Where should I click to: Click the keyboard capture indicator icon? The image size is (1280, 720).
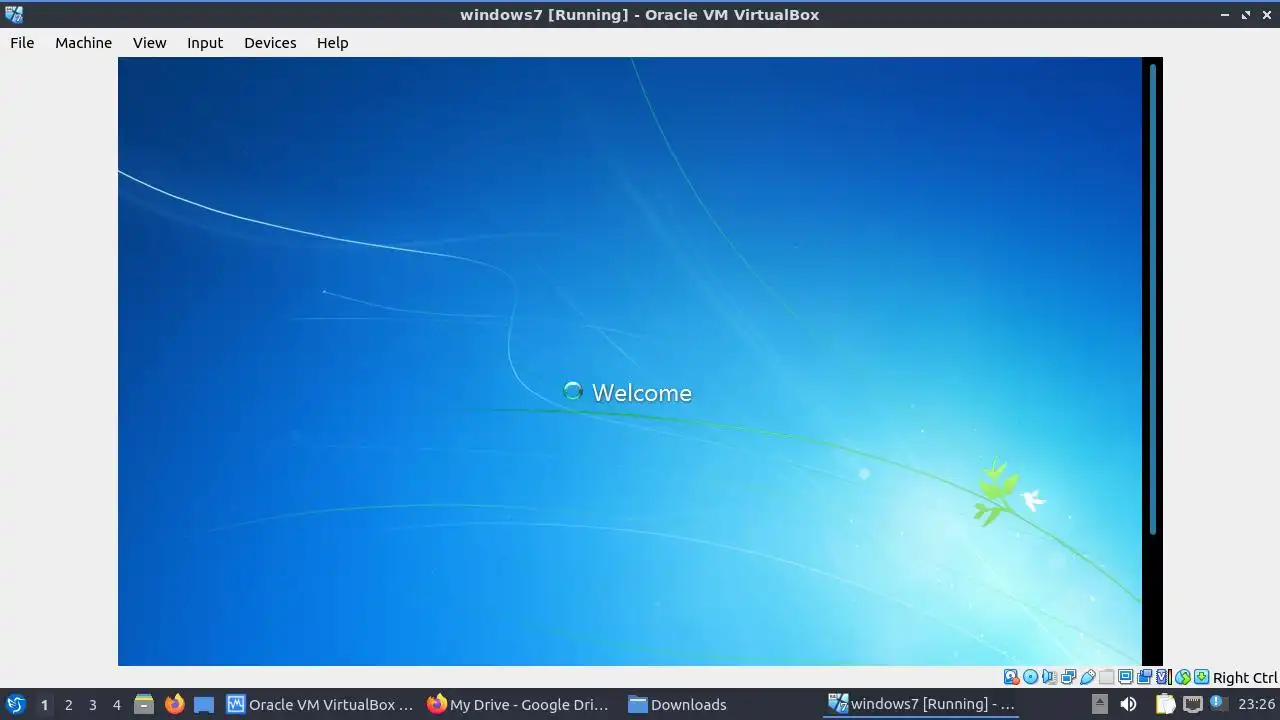click(x=1201, y=677)
